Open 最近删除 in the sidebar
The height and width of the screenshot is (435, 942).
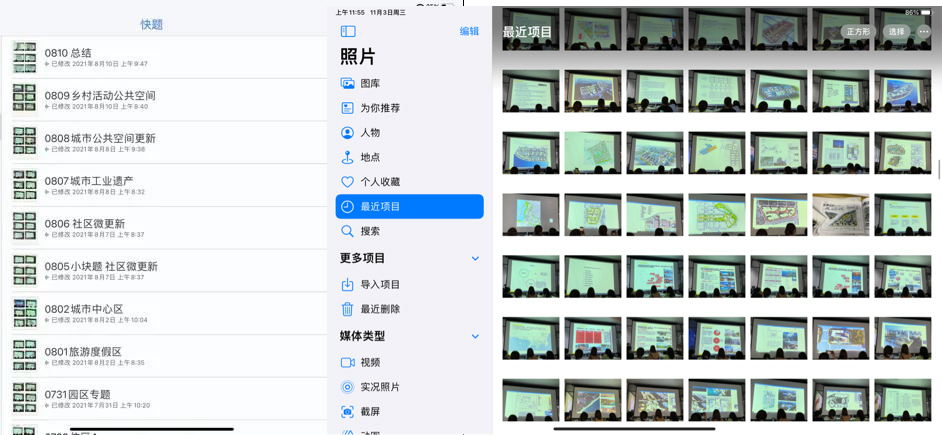click(x=410, y=309)
